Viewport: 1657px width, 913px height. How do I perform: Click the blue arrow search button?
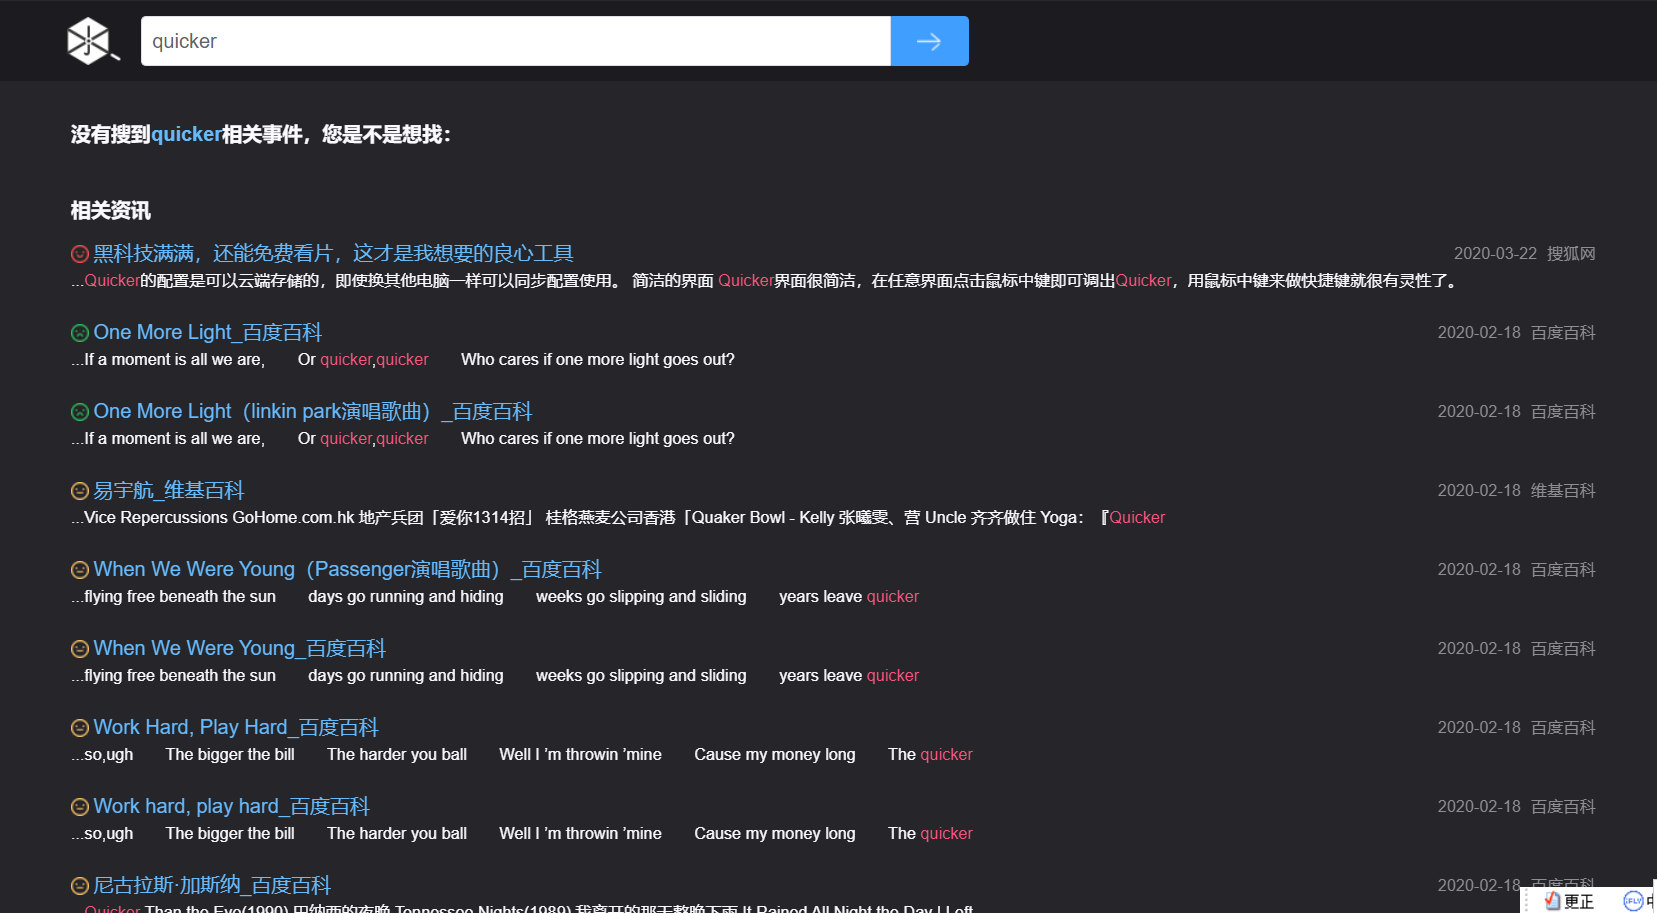click(929, 41)
